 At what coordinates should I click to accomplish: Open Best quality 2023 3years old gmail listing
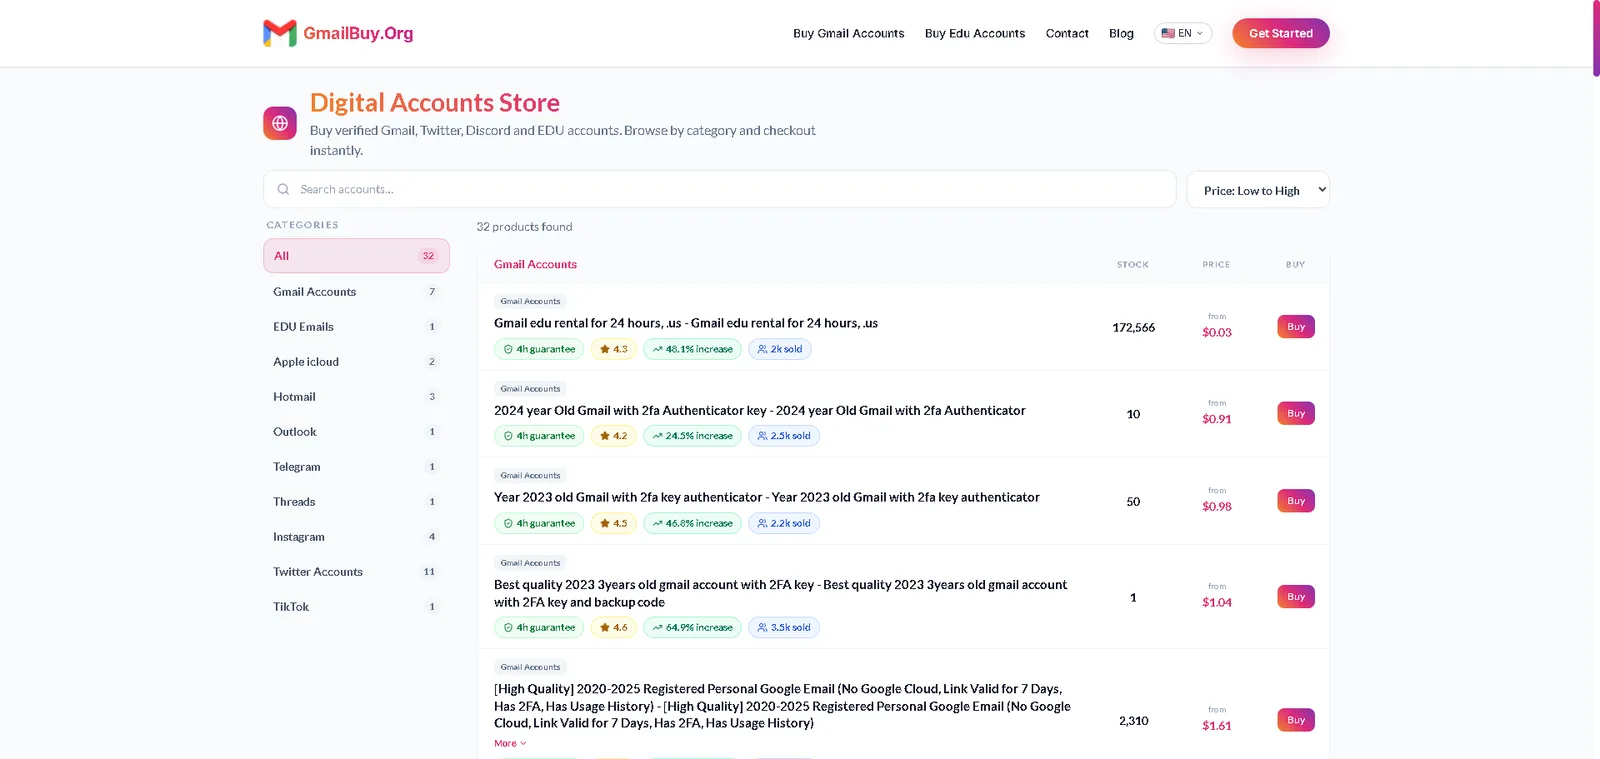click(x=781, y=593)
